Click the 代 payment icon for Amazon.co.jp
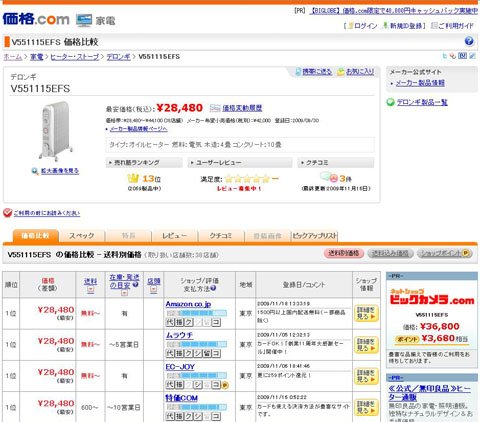 click(170, 322)
